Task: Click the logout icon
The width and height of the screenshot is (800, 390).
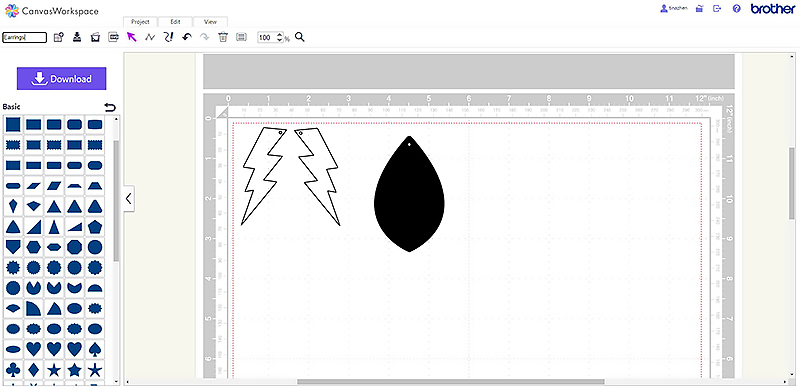Action: [x=717, y=9]
